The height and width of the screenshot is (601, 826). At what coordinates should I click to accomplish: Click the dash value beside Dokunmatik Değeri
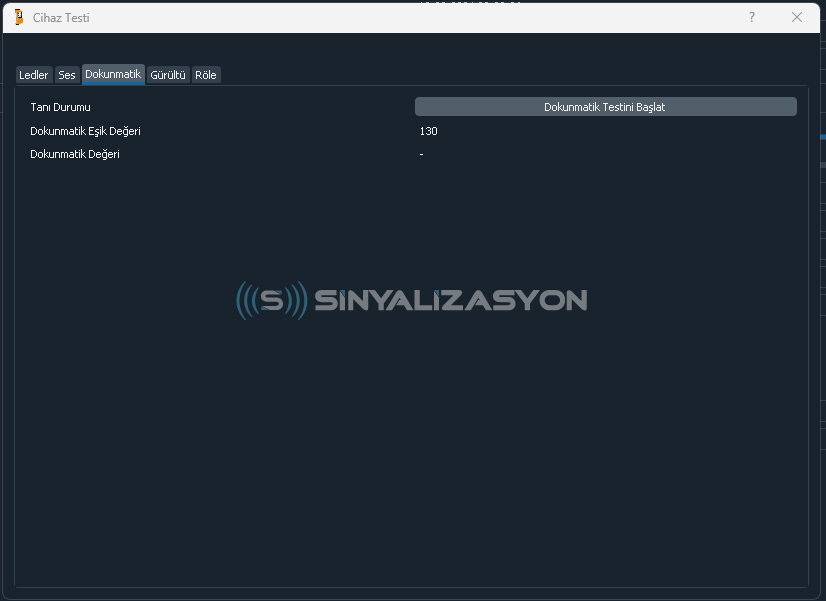coord(421,154)
